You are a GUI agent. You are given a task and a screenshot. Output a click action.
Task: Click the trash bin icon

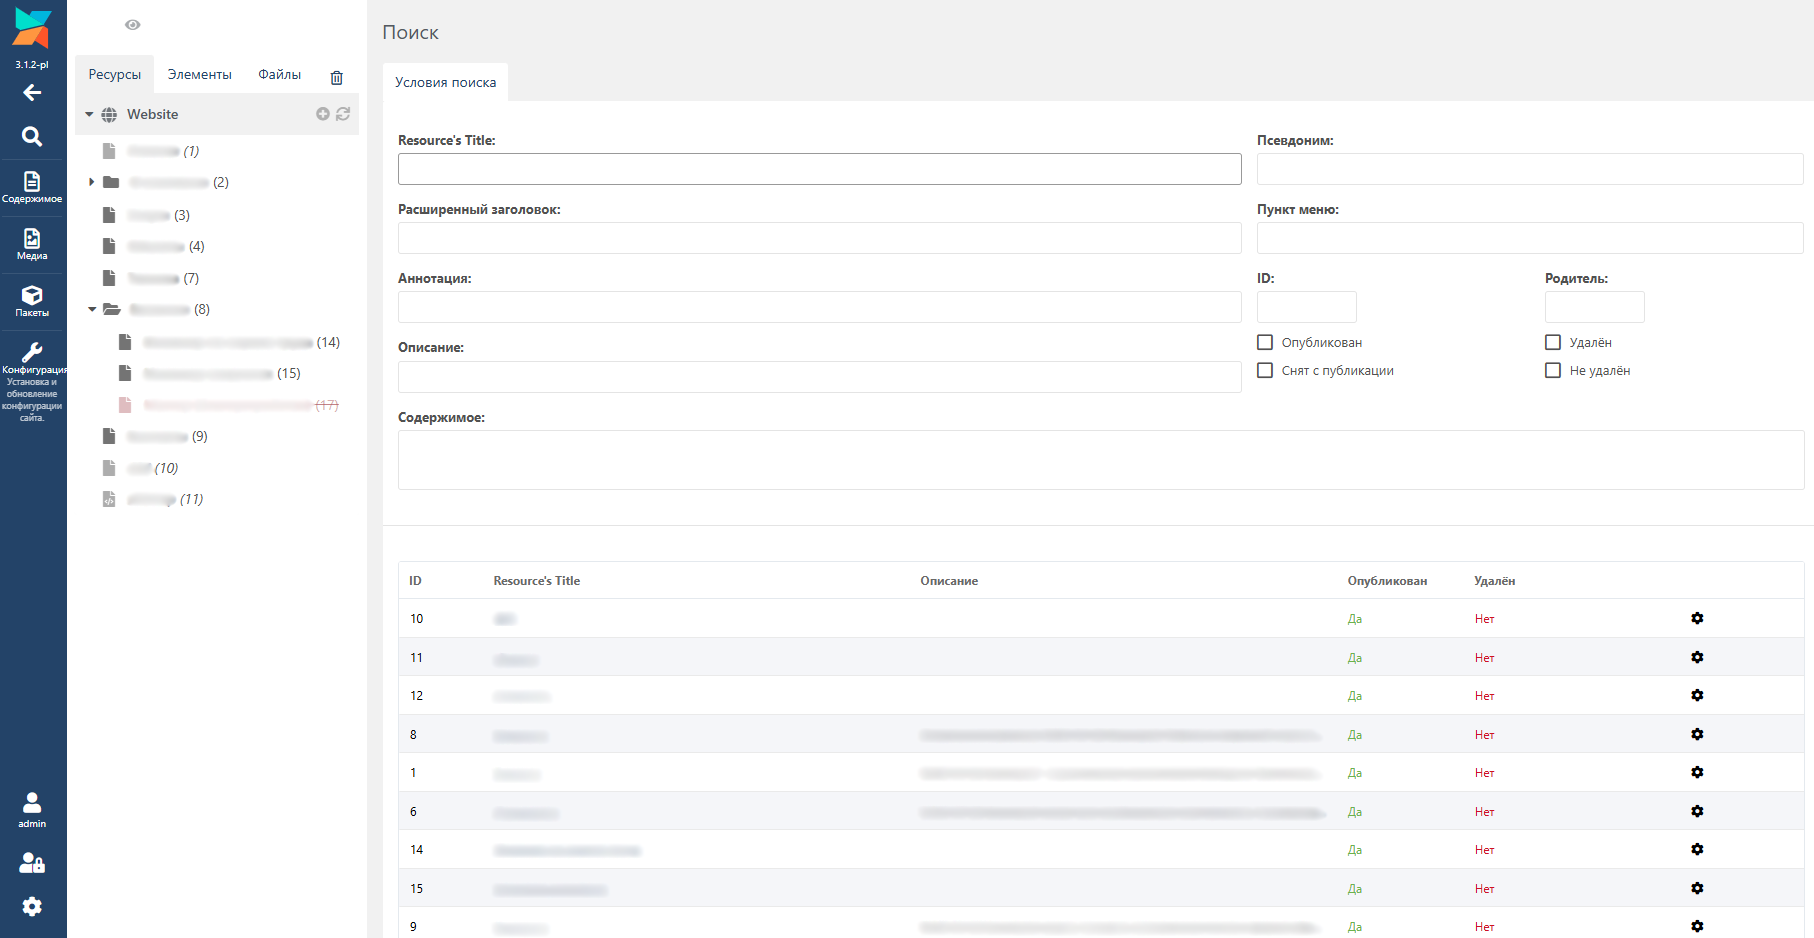(x=337, y=77)
